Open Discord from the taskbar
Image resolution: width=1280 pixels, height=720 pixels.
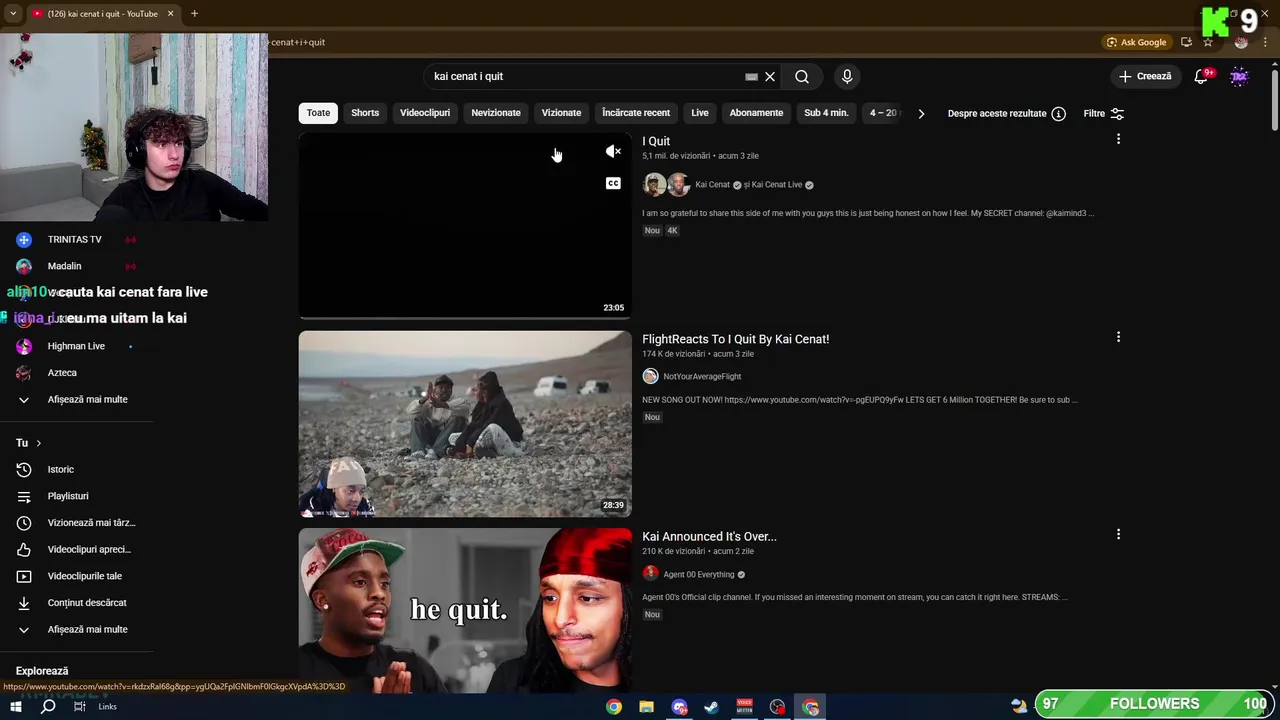point(679,707)
